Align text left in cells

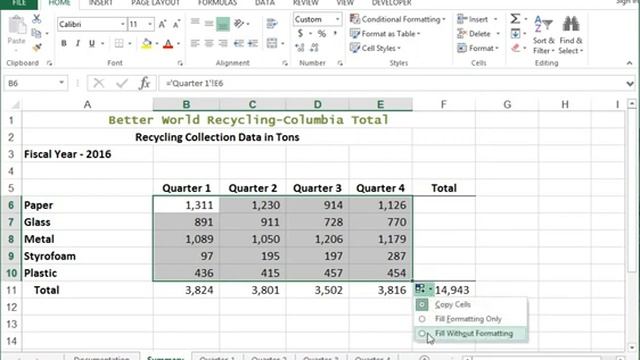pyautogui.click(x=195, y=43)
